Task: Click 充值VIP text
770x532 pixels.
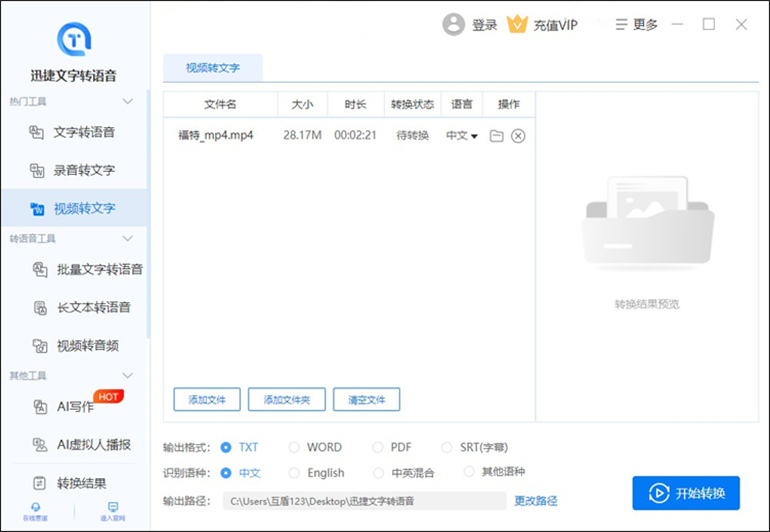Action: coord(555,25)
